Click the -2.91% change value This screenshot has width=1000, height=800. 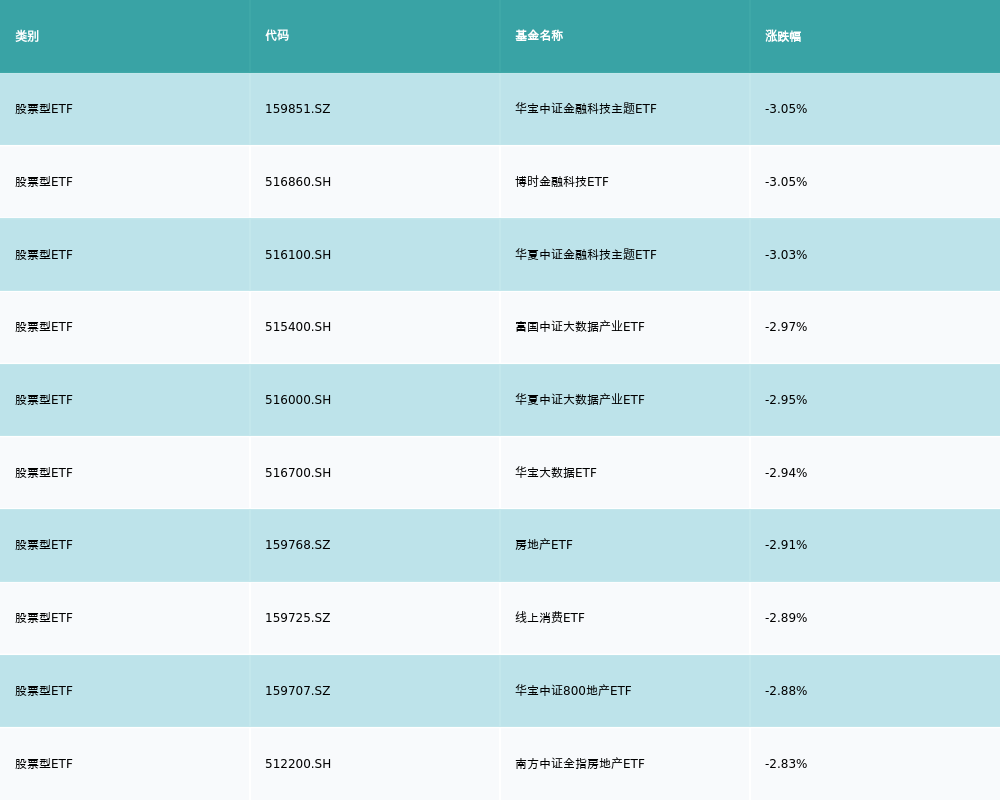(786, 545)
